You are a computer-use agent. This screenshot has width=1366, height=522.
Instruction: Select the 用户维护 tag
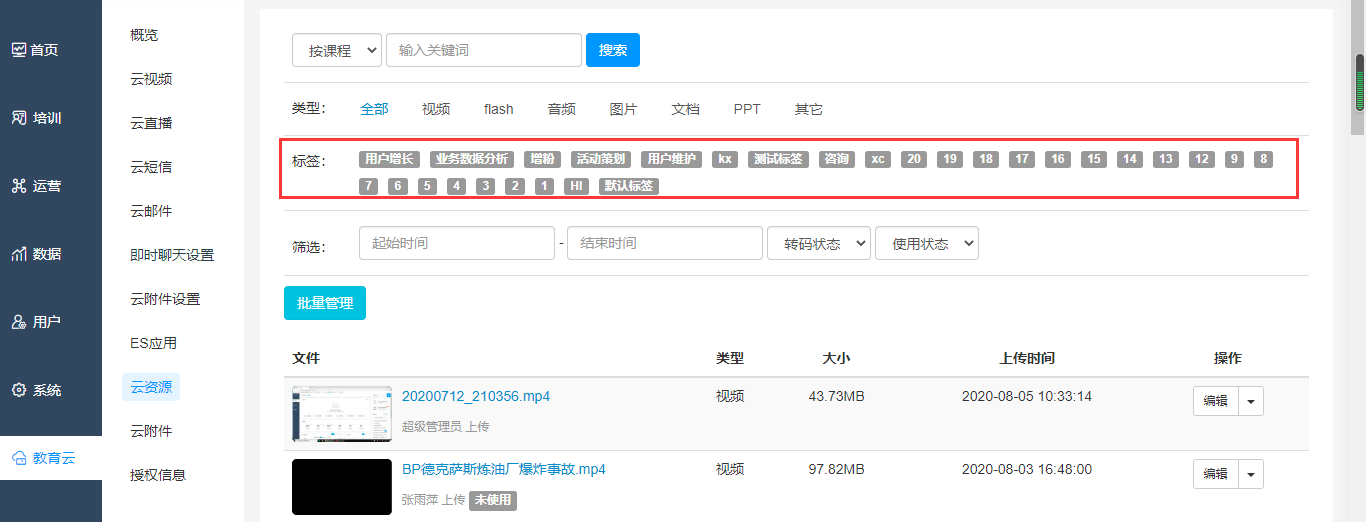click(671, 159)
